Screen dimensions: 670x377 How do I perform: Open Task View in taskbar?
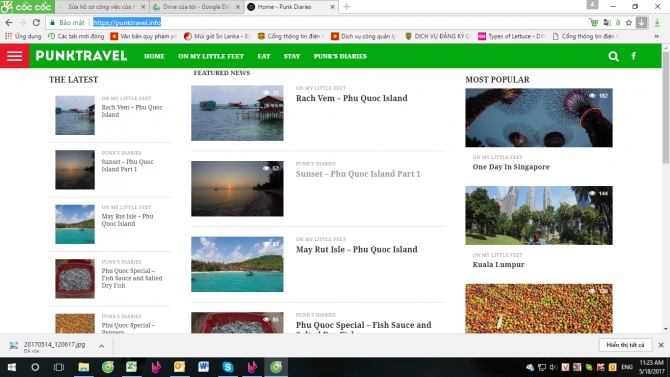[x=59, y=367]
